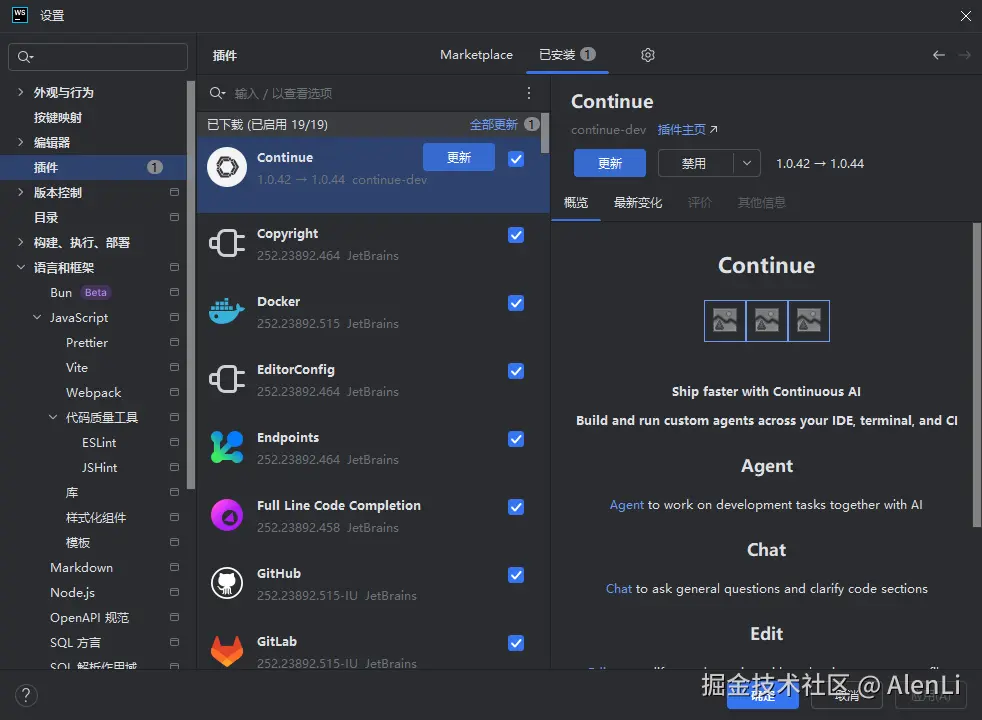Click the 全部更新 link
982x720 pixels.
click(494, 125)
